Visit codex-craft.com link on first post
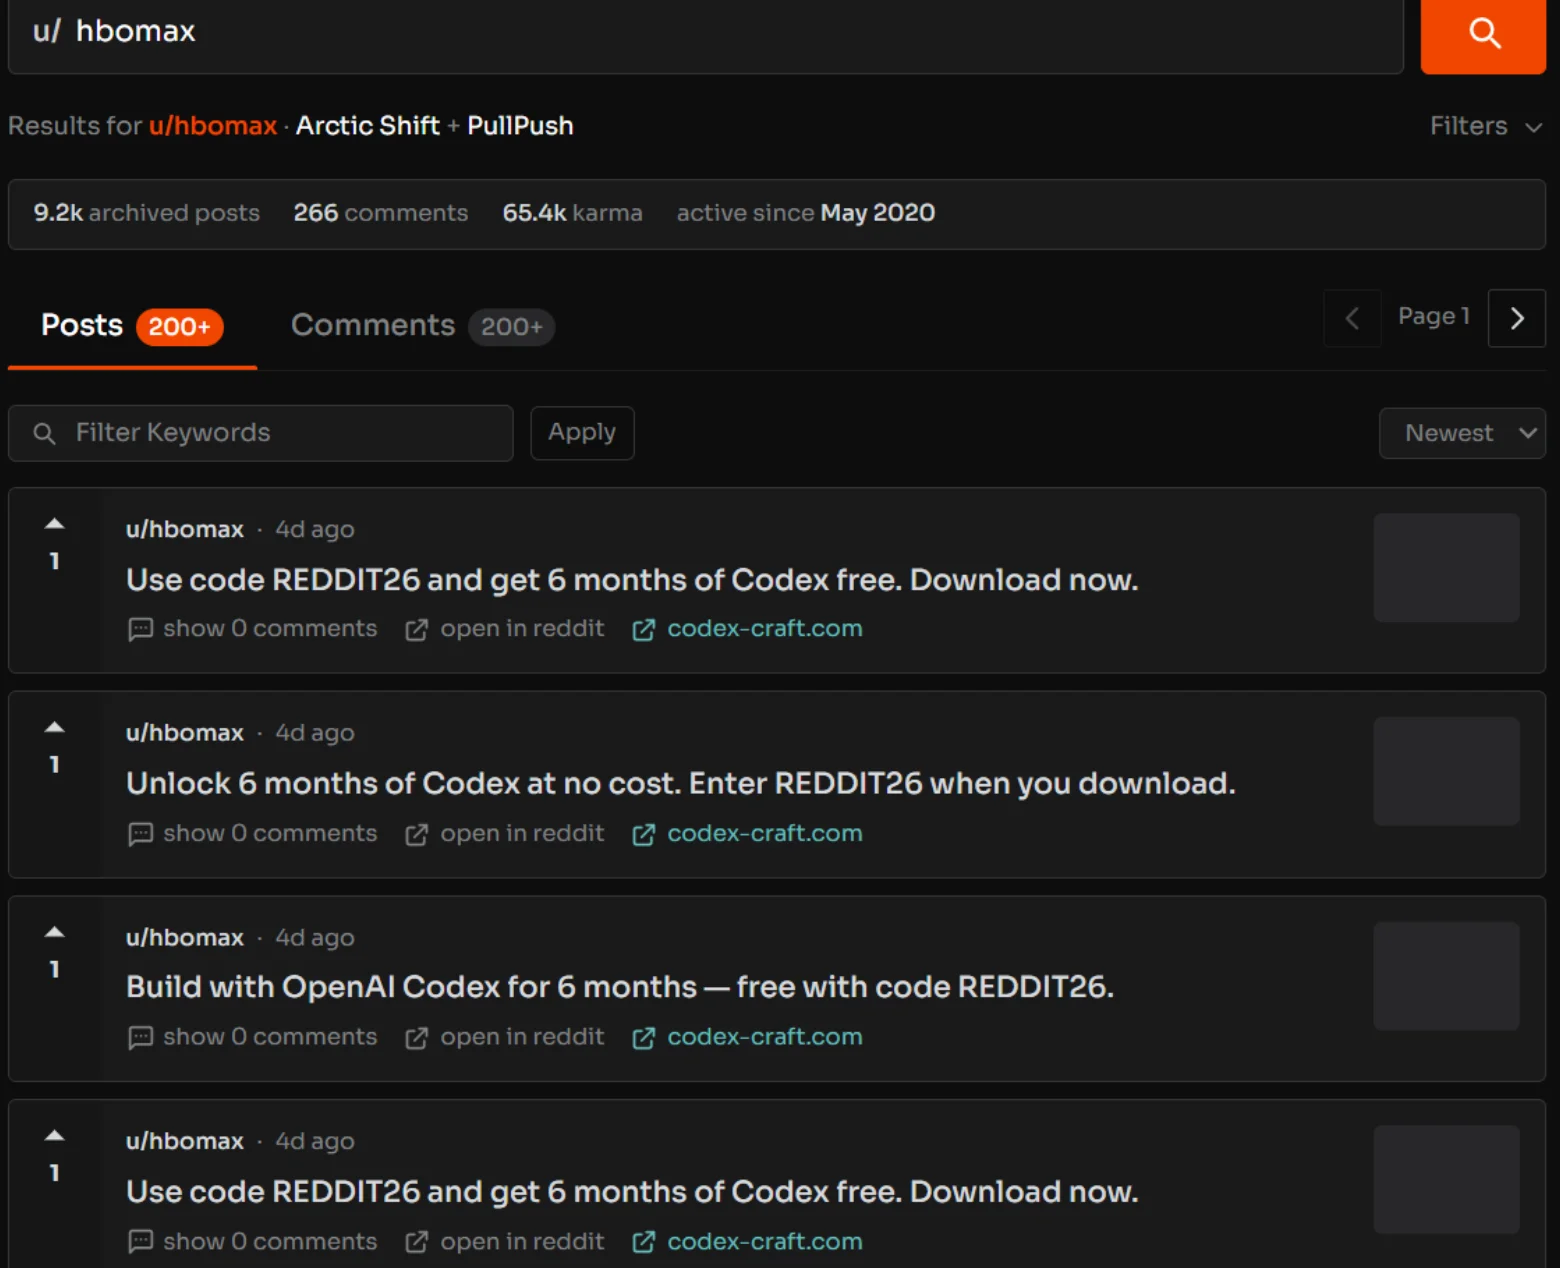 coord(747,629)
